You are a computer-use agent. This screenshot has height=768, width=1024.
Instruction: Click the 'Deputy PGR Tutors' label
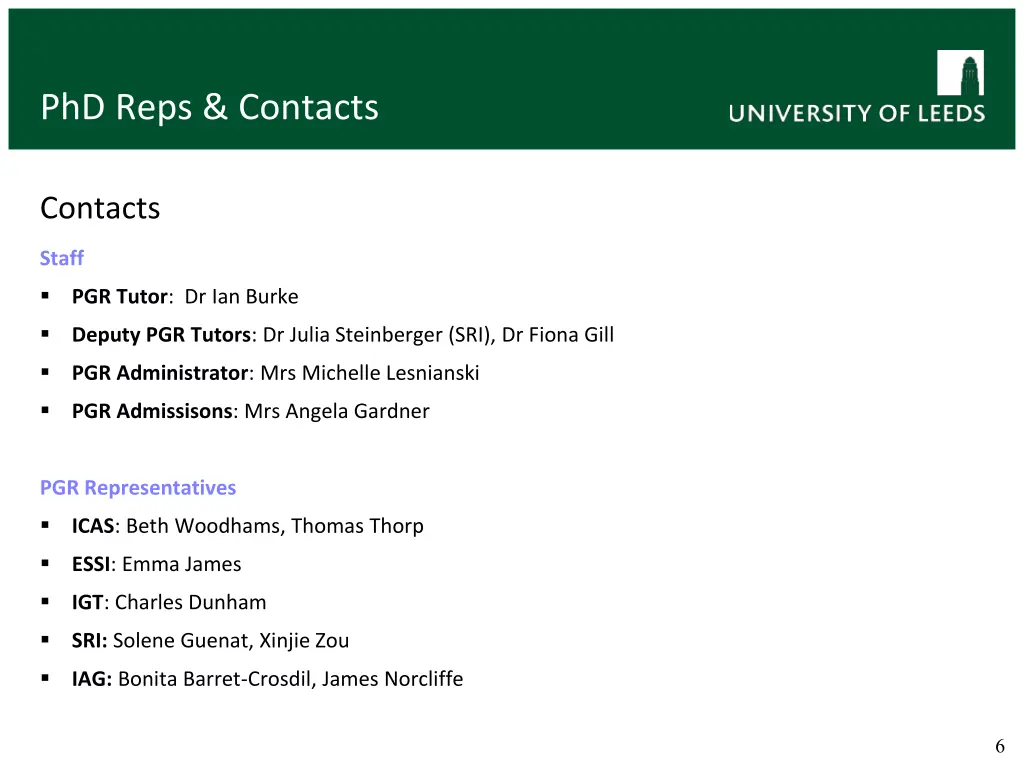[161, 334]
